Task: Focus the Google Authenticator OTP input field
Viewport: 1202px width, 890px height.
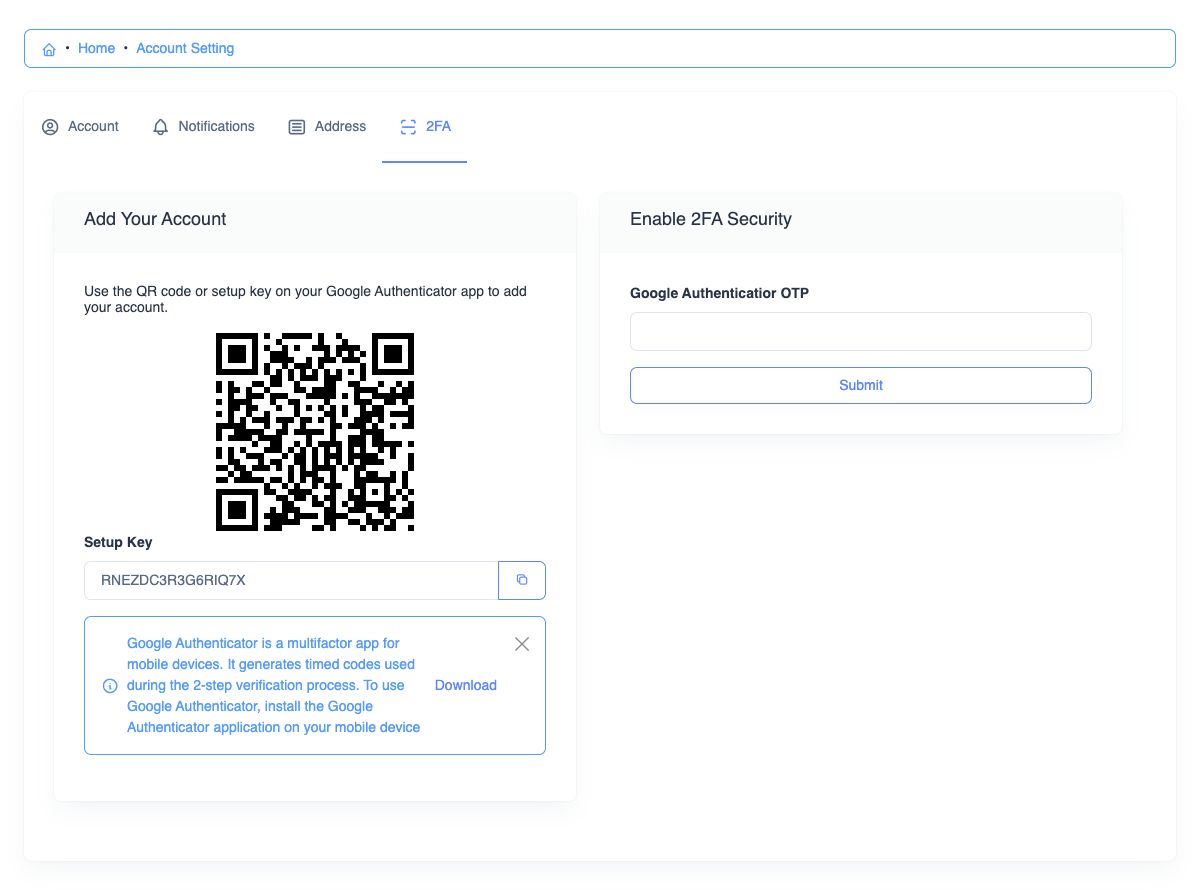Action: pos(860,331)
